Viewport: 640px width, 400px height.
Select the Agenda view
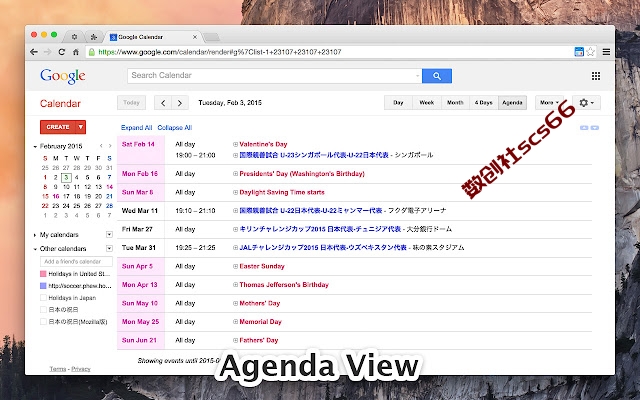click(x=512, y=103)
